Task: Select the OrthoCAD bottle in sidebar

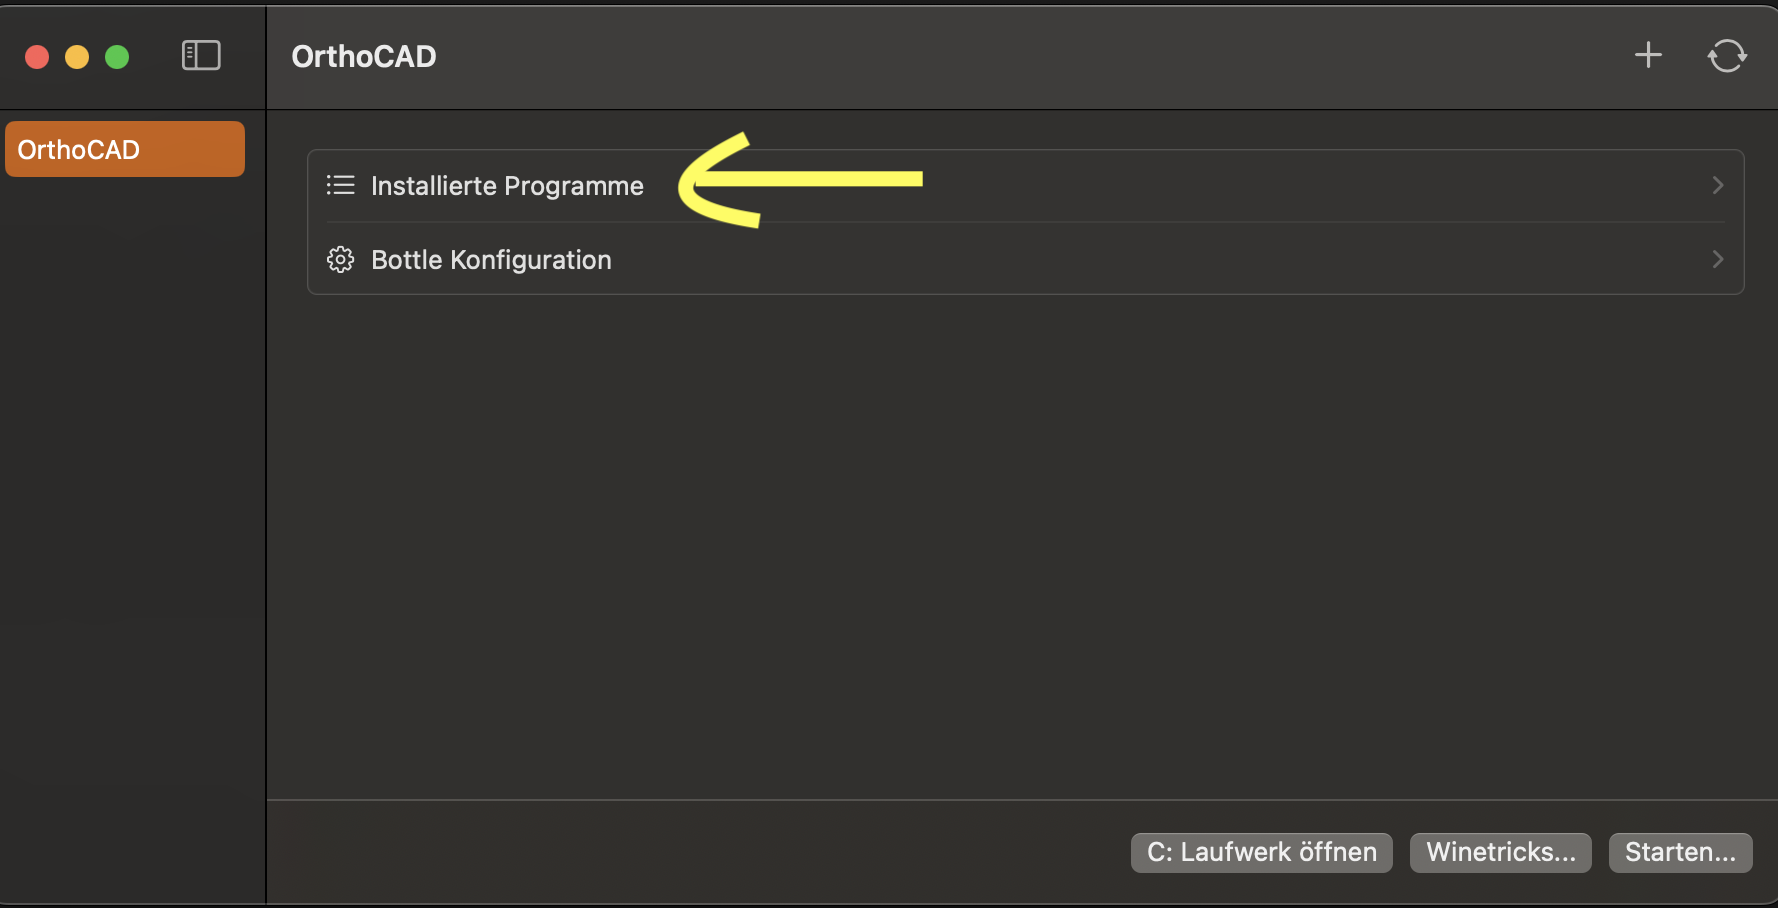Action: pos(125,149)
